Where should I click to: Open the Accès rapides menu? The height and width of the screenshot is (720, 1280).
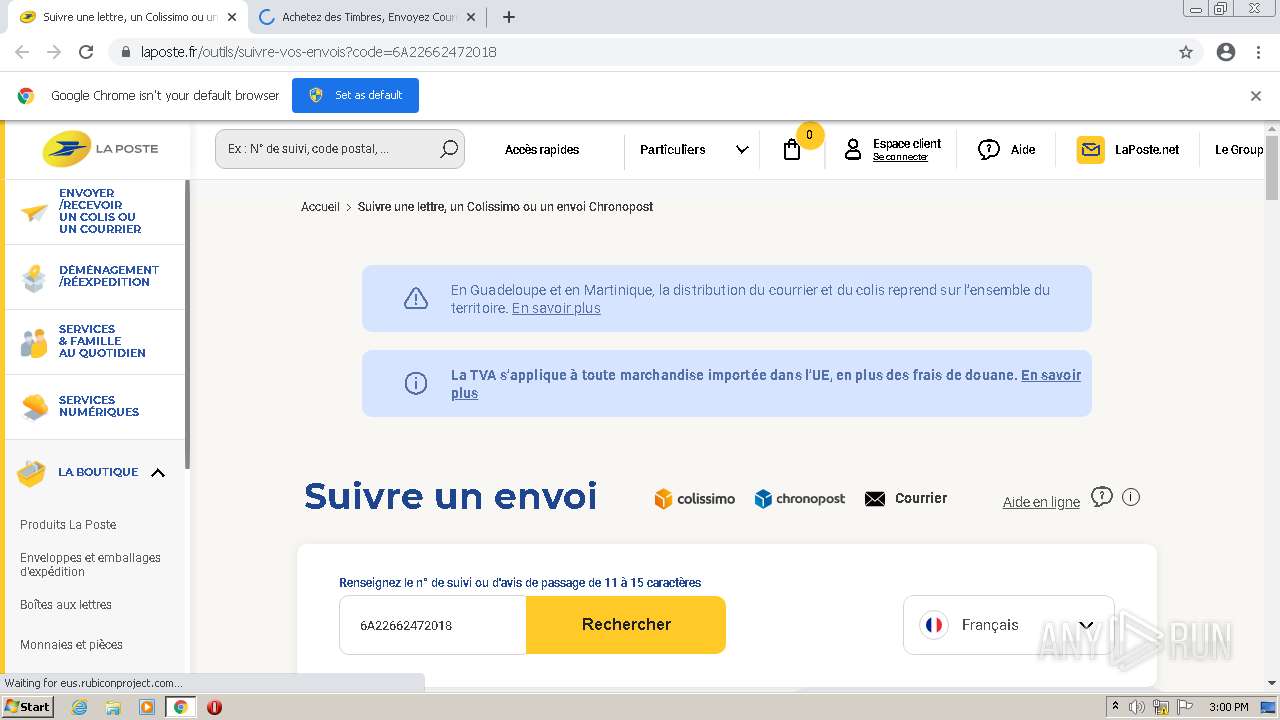pos(542,150)
